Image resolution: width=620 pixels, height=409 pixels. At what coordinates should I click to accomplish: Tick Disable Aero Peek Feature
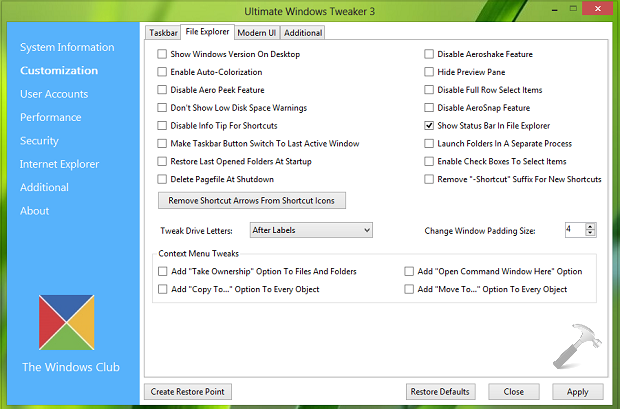[162, 90]
